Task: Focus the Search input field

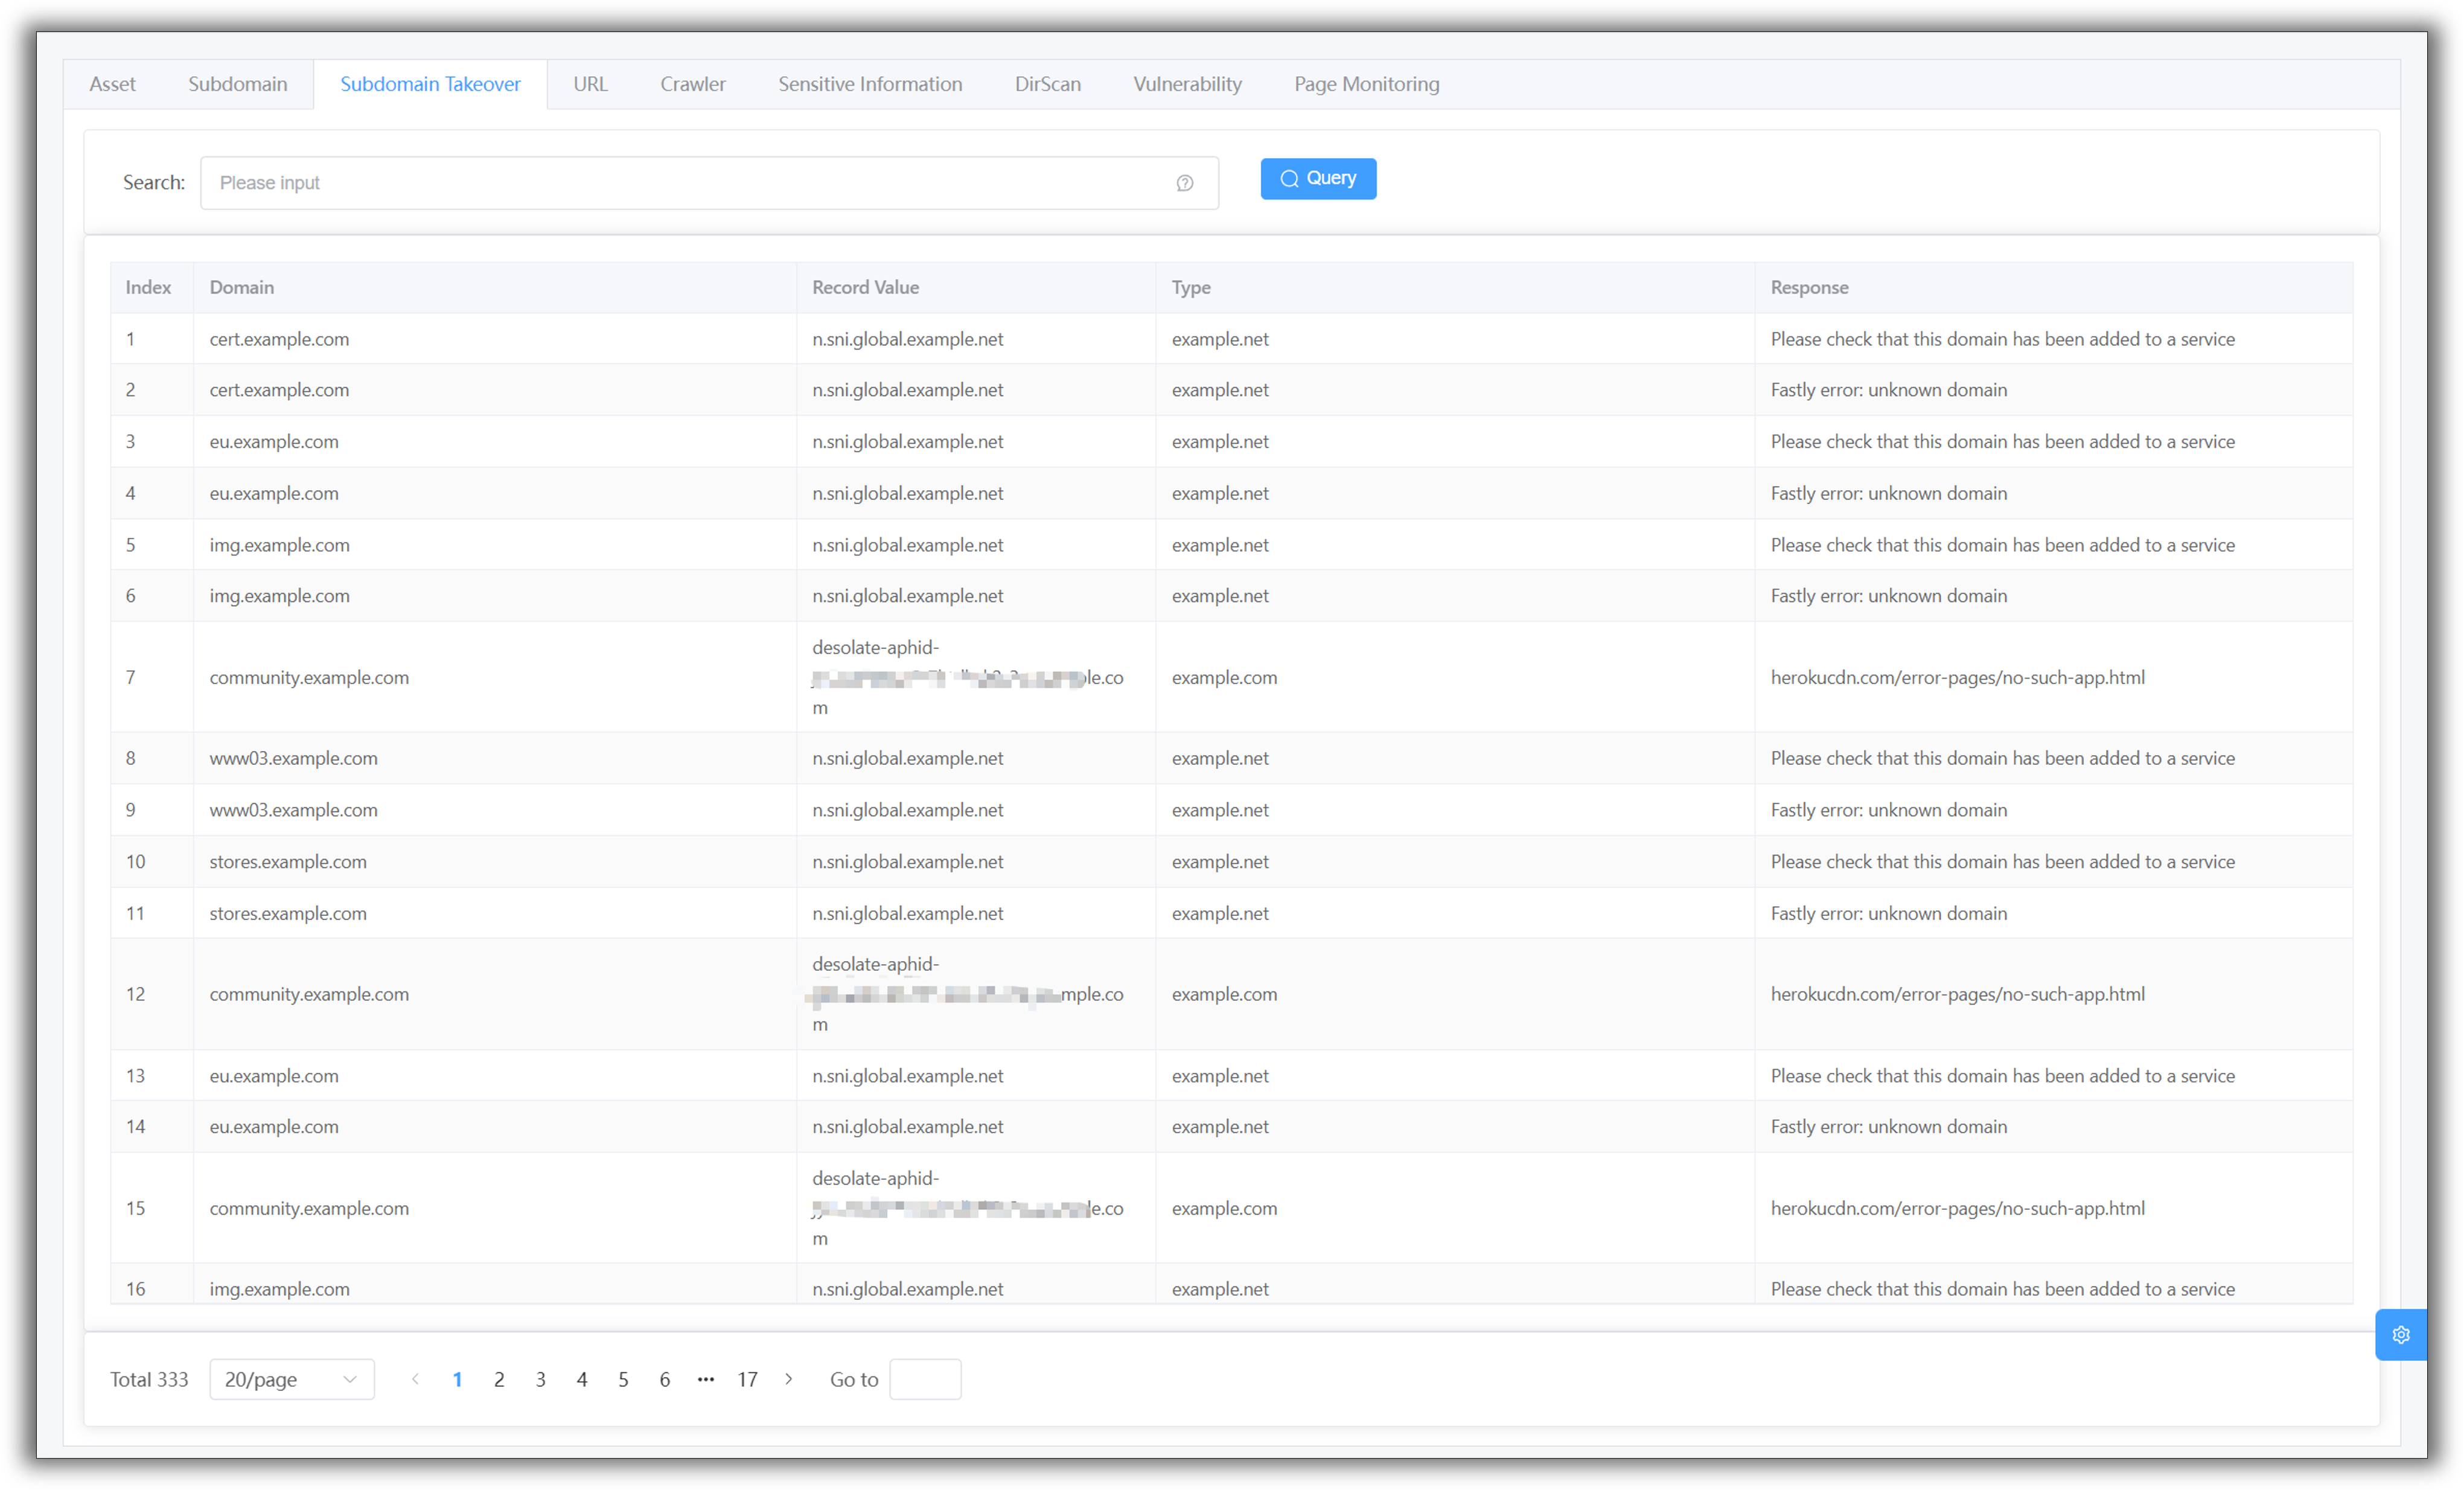Action: [690, 183]
